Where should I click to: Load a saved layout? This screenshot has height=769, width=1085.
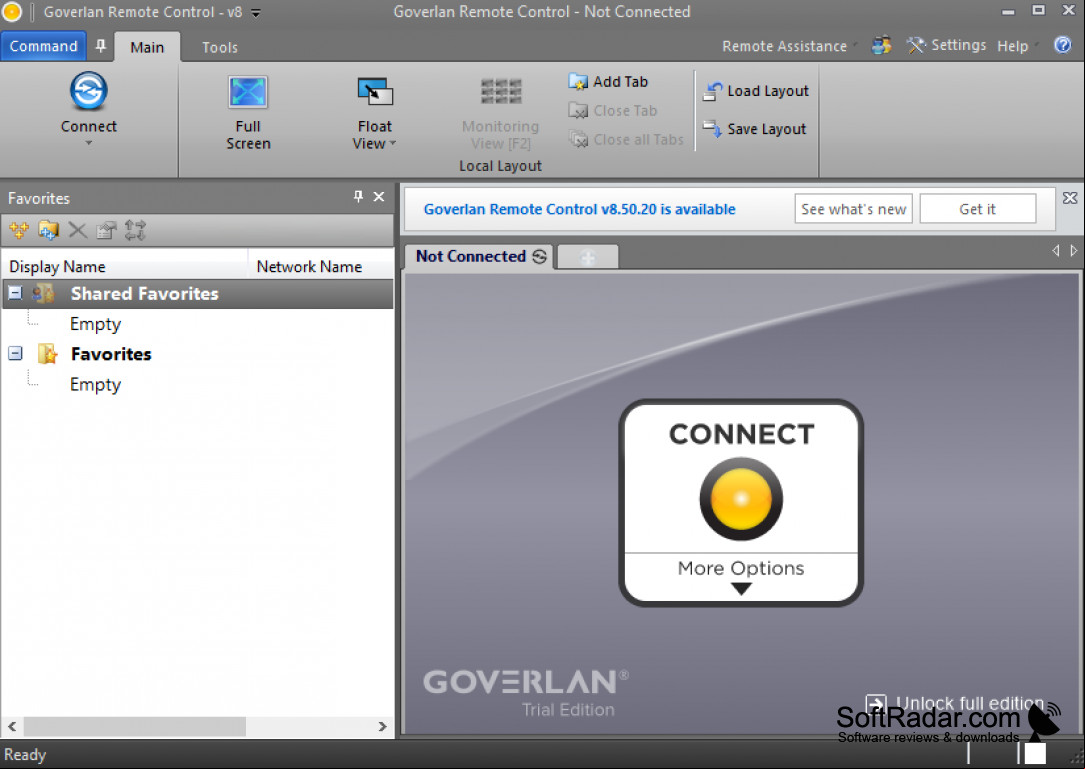pos(756,91)
